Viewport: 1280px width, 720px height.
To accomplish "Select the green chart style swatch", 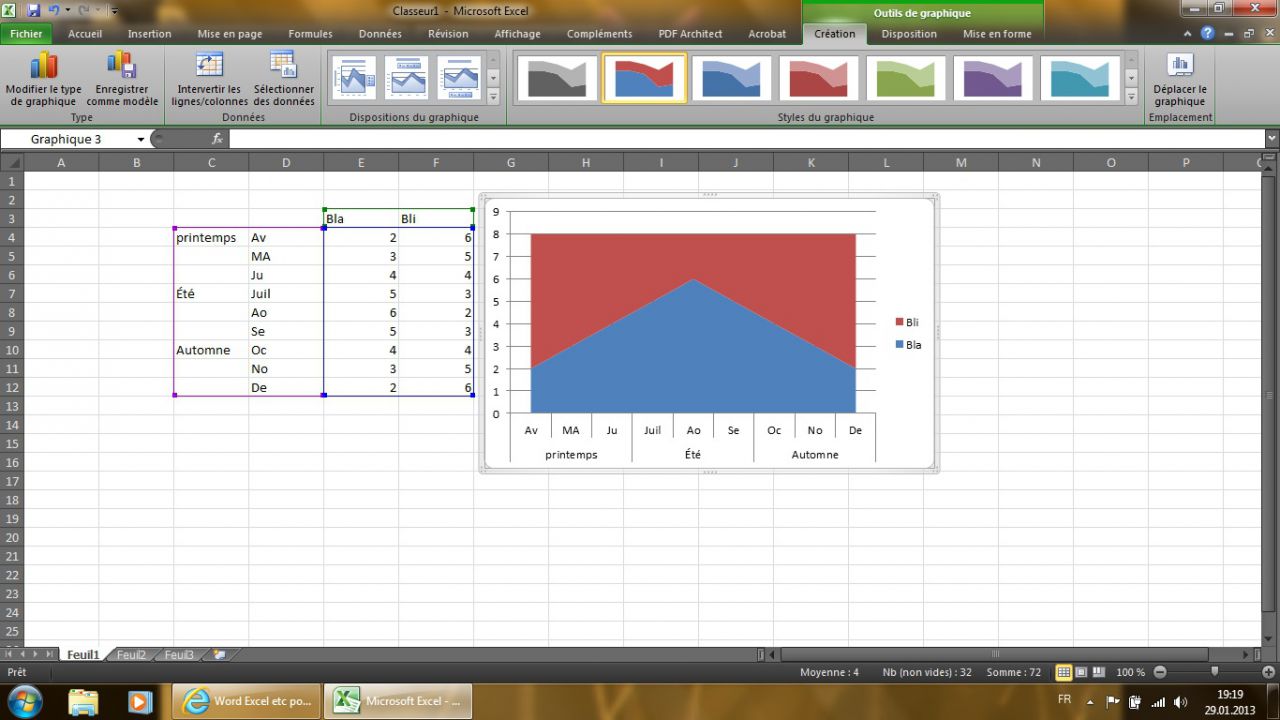I will coord(906,78).
